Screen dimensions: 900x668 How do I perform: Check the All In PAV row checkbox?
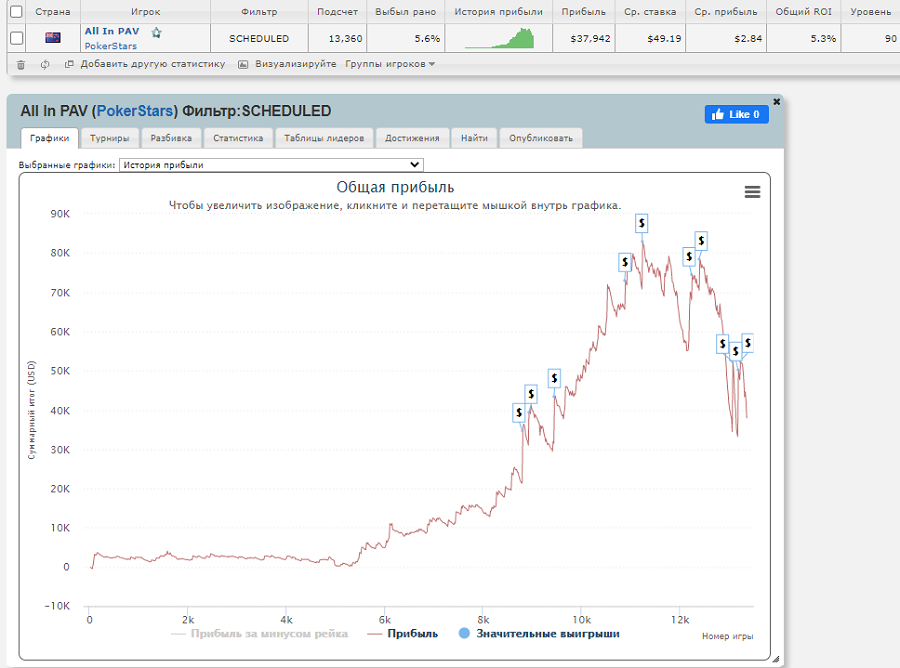(16, 38)
